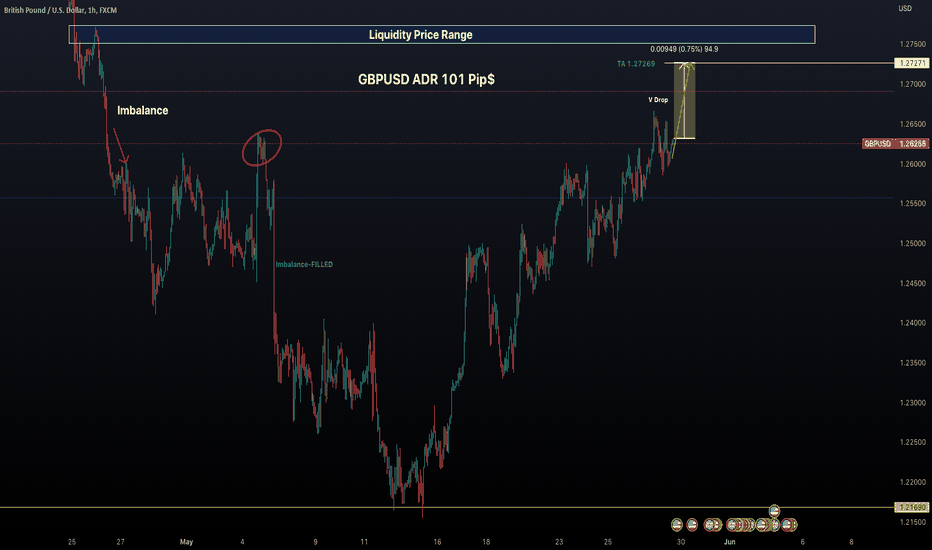This screenshot has height=550, width=932.
Task: Click the 27 date on the time axis
Action: pyautogui.click(x=121, y=542)
